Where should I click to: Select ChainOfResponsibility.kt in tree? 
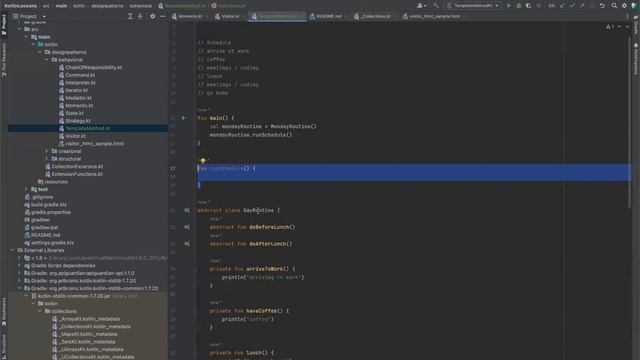(93, 67)
